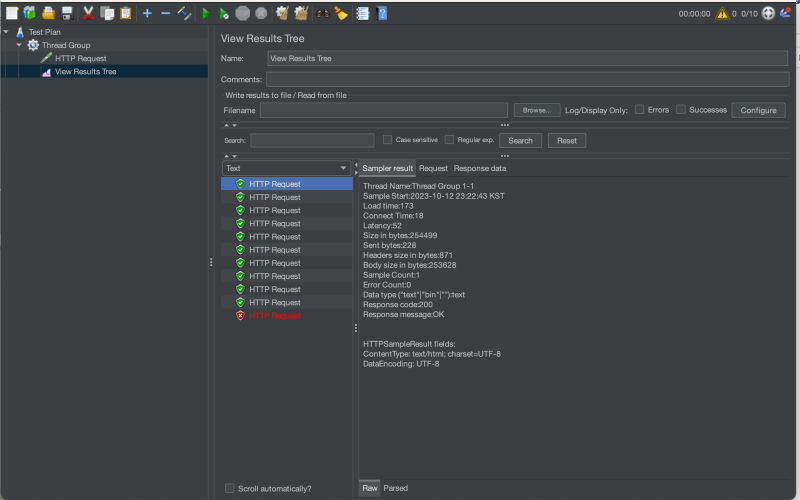Enable Case sensitive search option
The height and width of the screenshot is (500, 800).
(x=387, y=140)
